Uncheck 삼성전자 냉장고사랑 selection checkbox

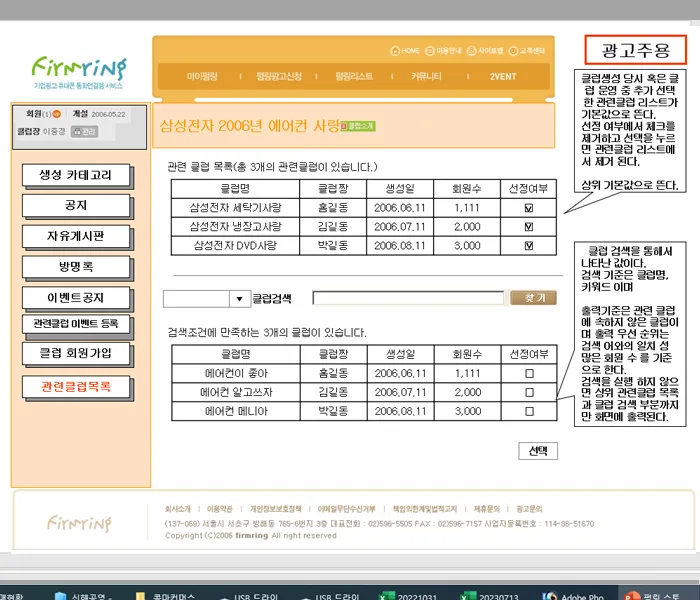click(529, 227)
